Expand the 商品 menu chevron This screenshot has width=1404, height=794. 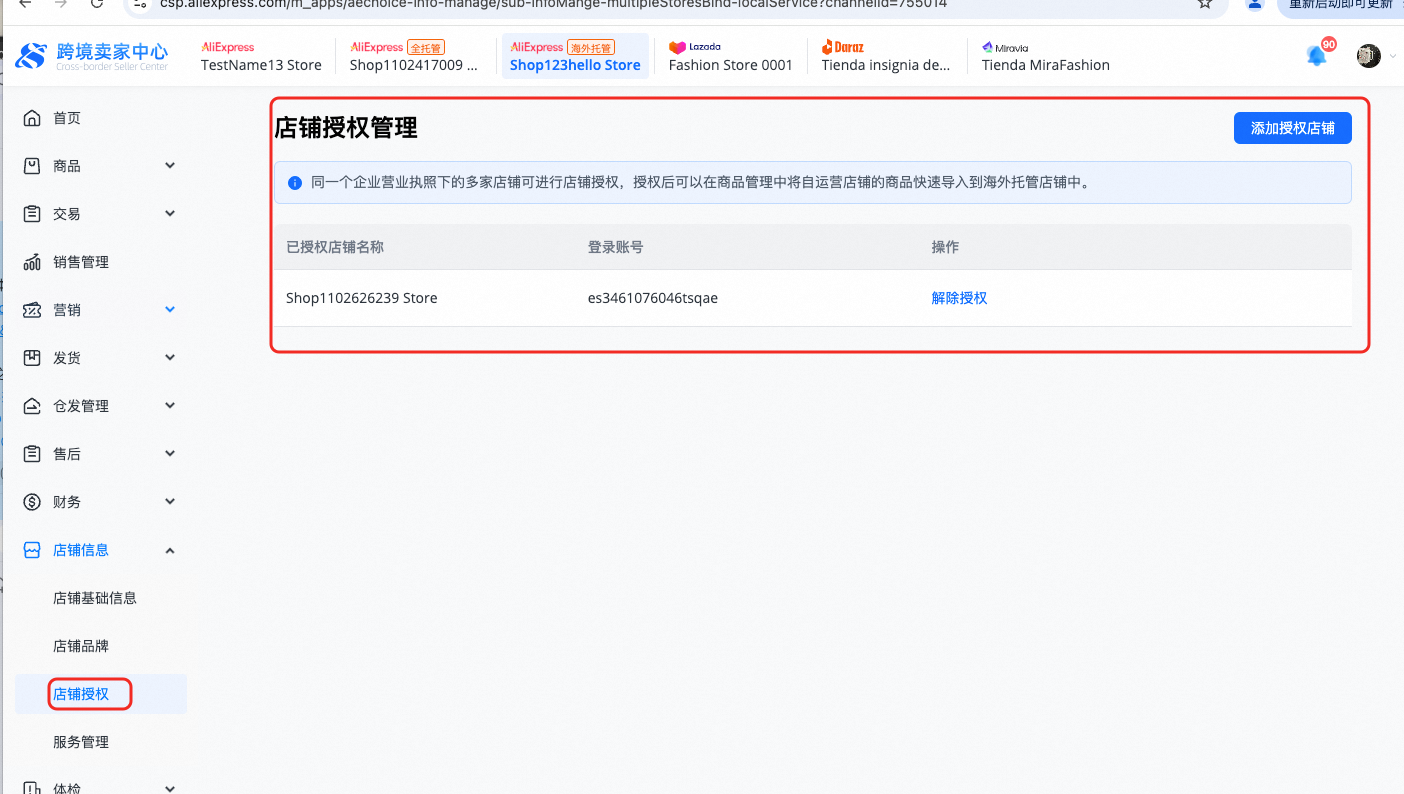pos(170,166)
